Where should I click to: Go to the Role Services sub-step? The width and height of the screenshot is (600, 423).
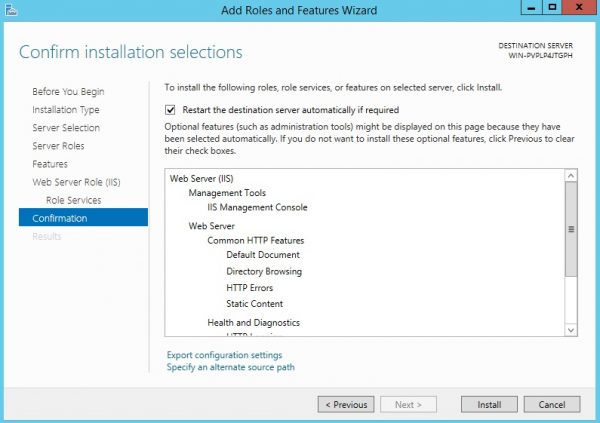[x=73, y=200]
